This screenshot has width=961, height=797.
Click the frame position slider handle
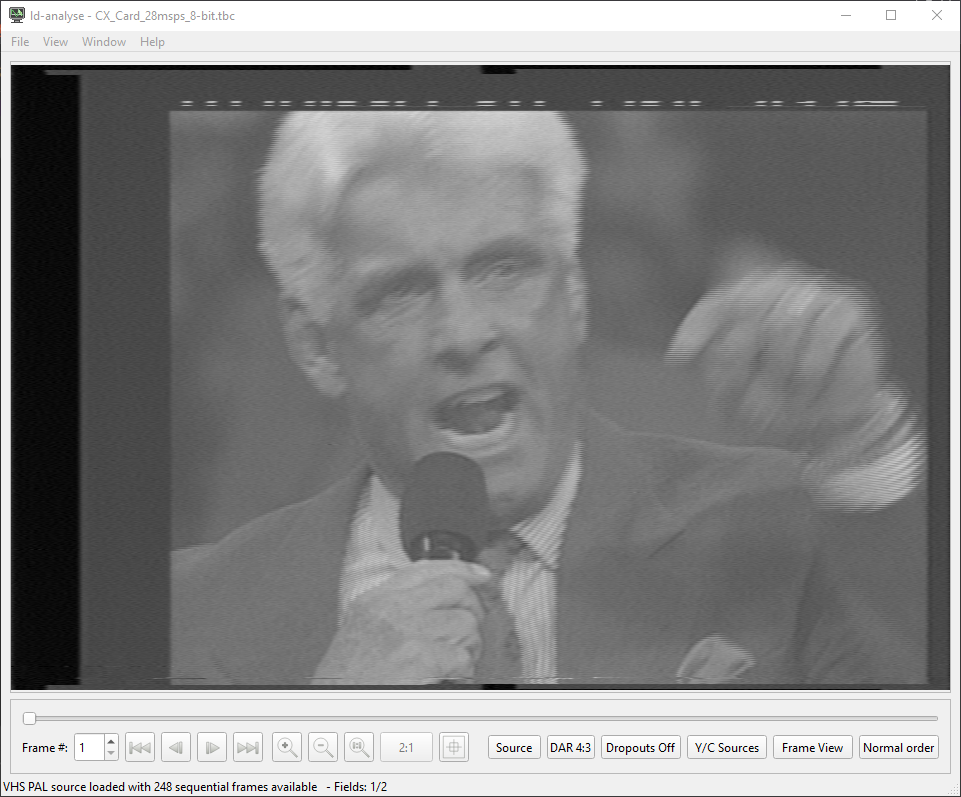[x=29, y=718]
